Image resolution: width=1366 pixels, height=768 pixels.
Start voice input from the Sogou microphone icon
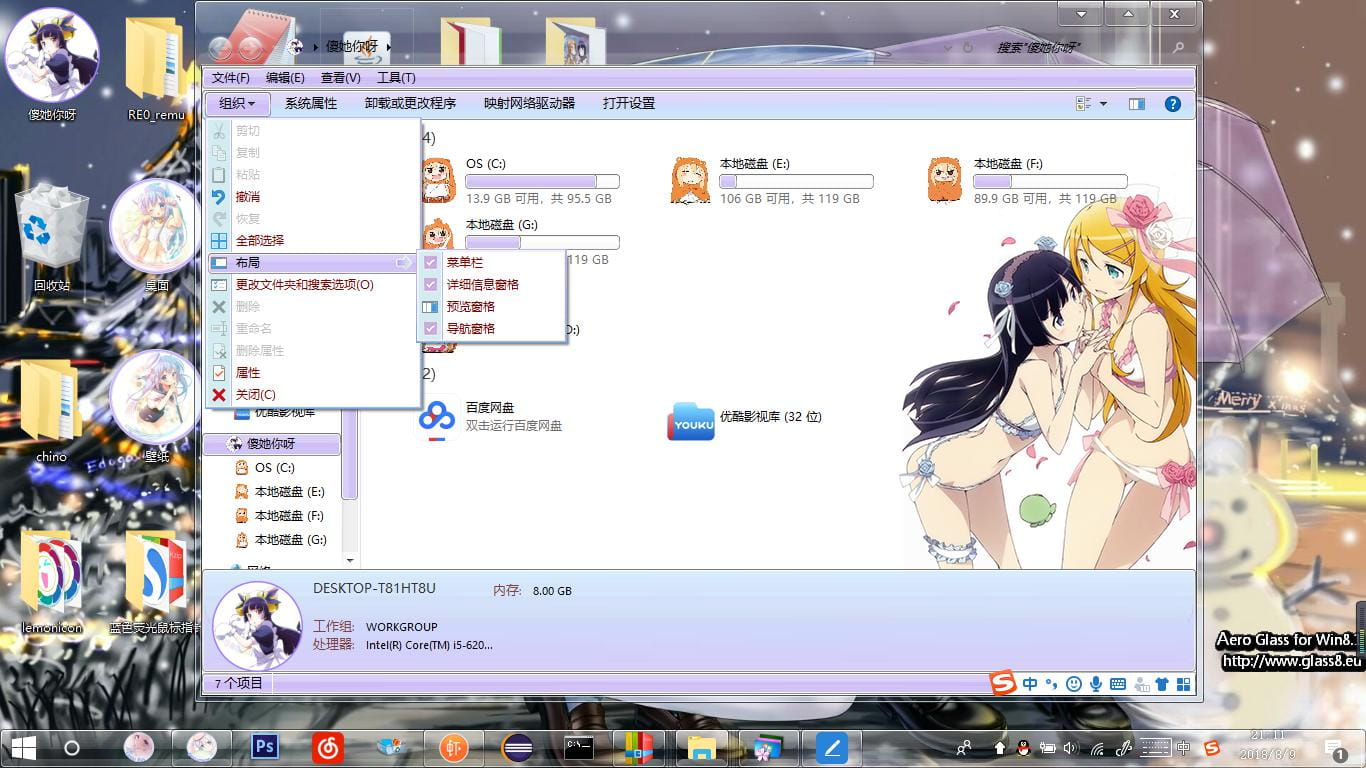pos(1096,684)
